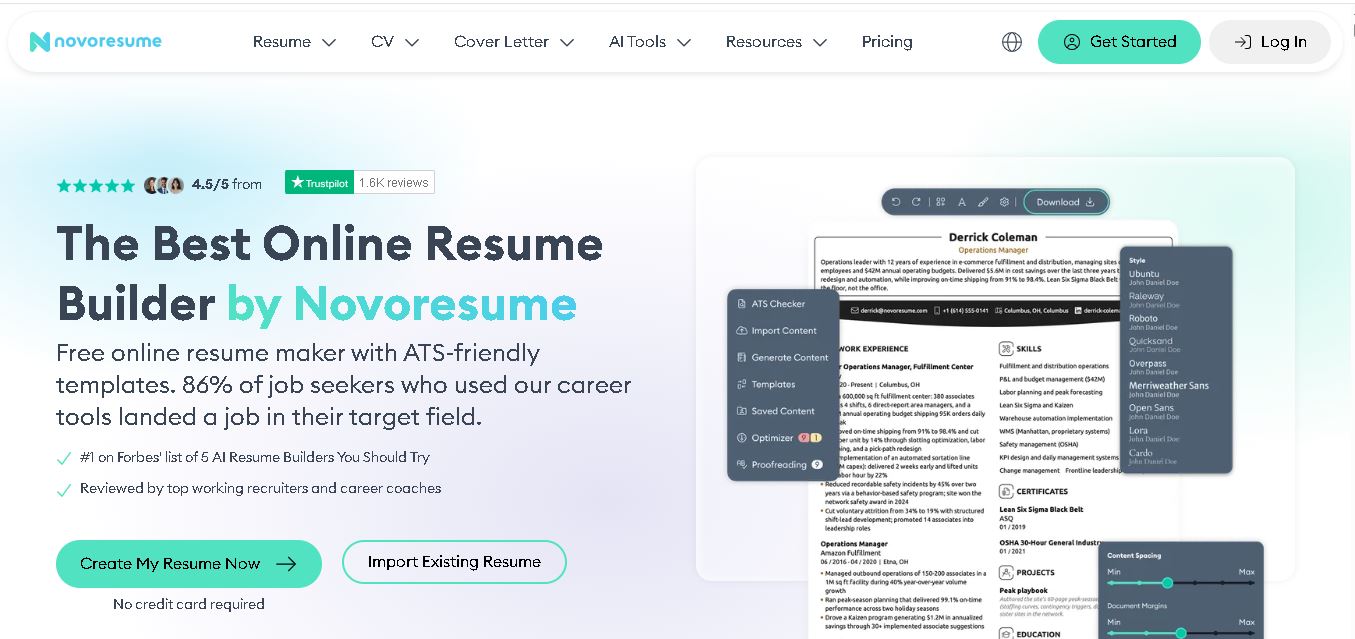
Task: Click the Log In button
Action: point(1270,42)
